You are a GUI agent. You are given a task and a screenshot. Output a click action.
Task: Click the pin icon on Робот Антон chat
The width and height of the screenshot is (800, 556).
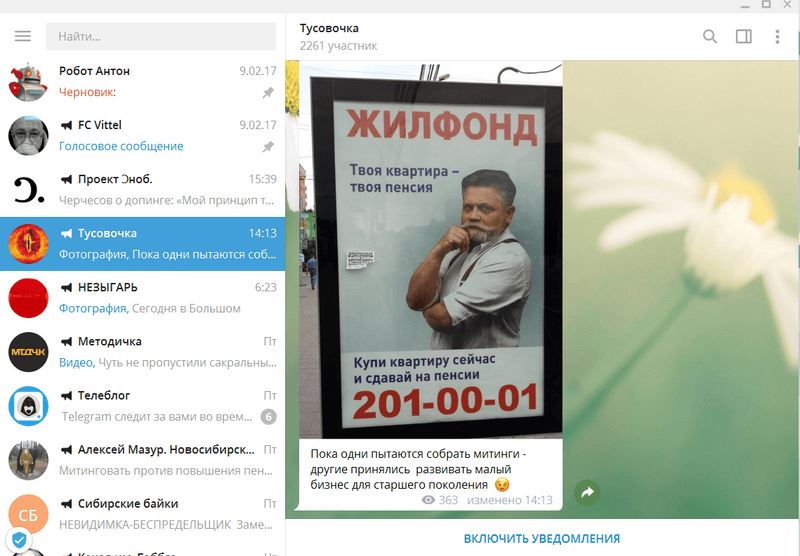pos(268,93)
